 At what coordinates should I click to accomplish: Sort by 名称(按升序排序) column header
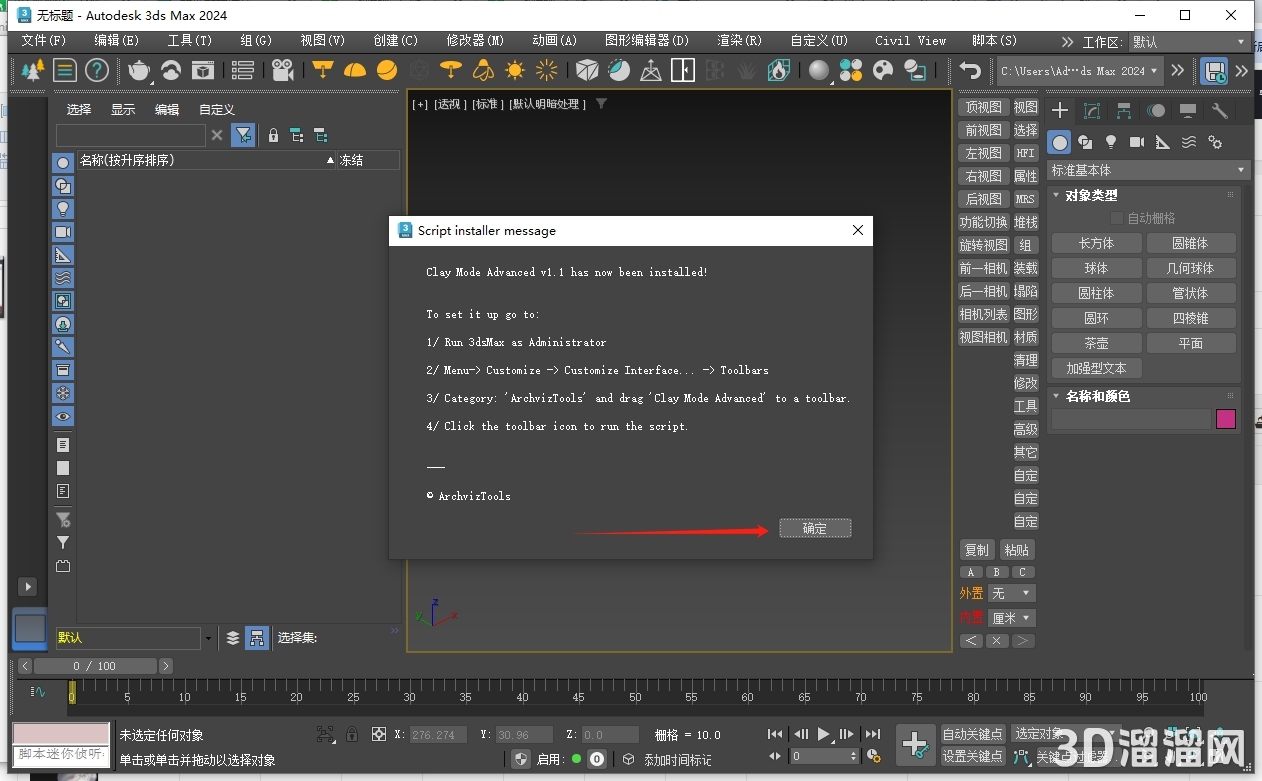pyautogui.click(x=206, y=160)
